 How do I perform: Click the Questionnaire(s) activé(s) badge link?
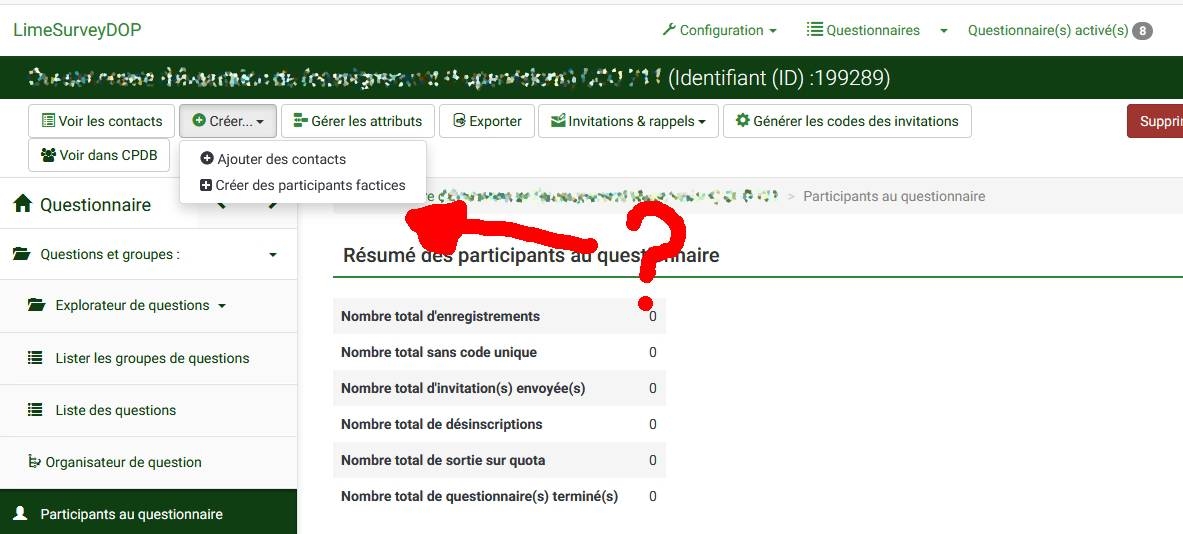point(1059,30)
